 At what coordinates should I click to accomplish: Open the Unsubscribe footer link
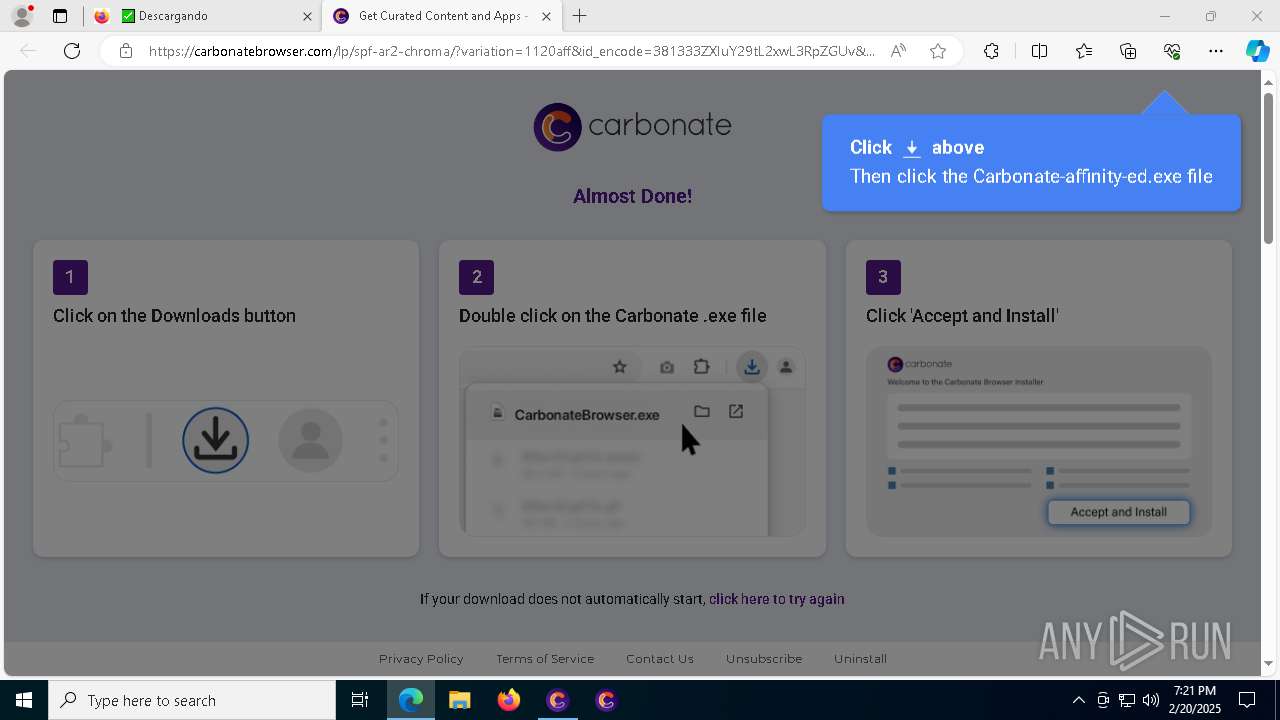point(764,659)
